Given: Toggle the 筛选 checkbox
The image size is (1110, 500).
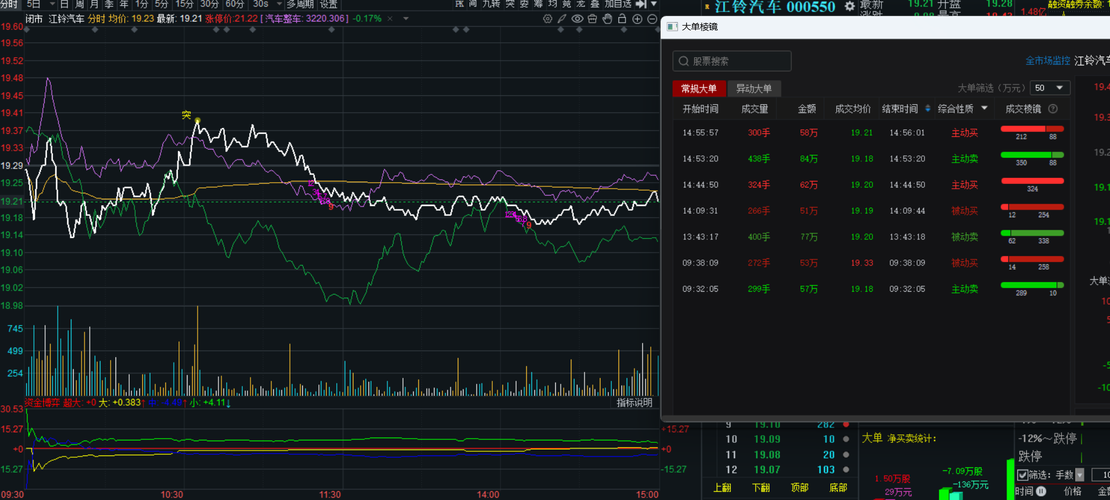Looking at the screenshot, I should click(x=1023, y=474).
